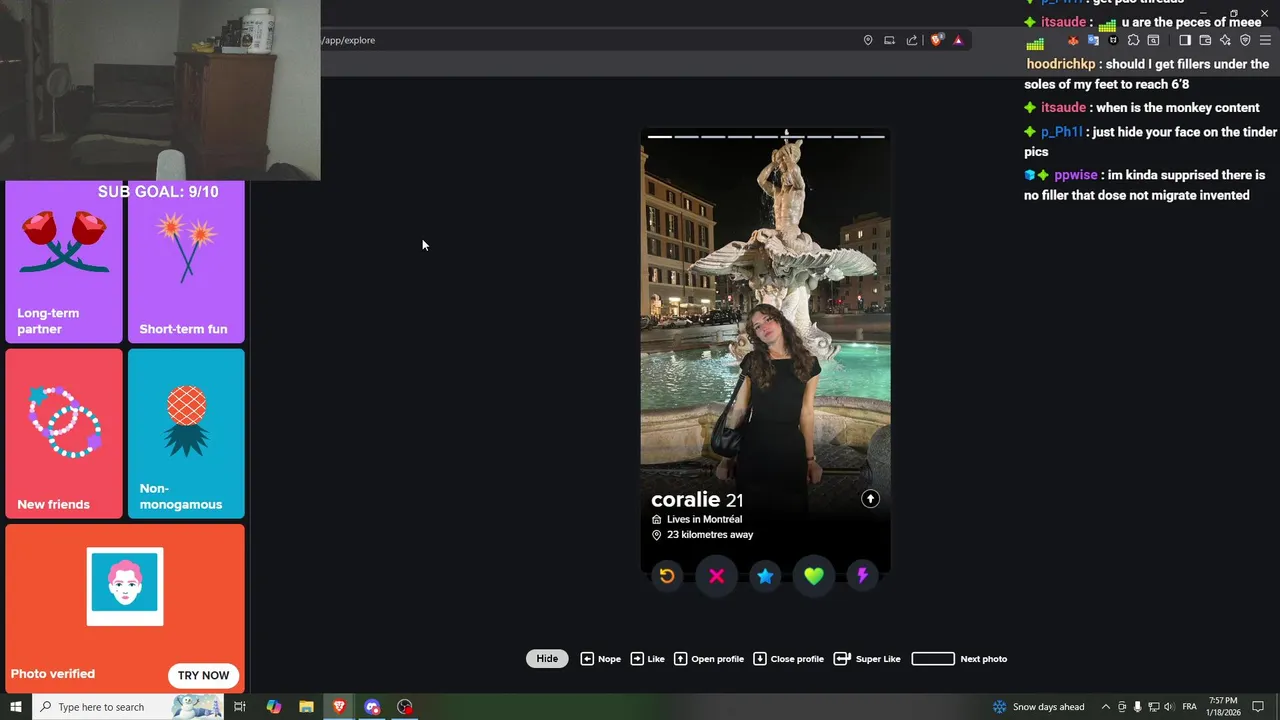Click the blue star Super Like button

(765, 576)
